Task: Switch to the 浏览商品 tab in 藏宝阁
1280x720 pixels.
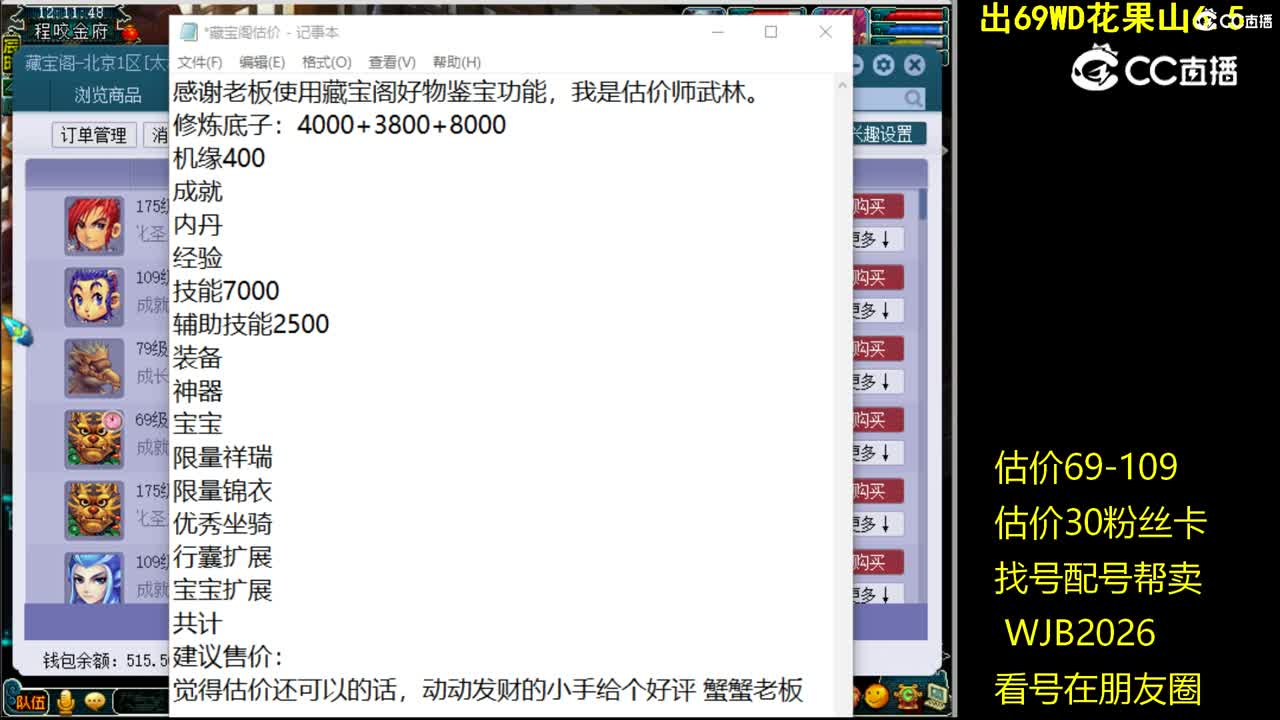Action: tap(108, 96)
